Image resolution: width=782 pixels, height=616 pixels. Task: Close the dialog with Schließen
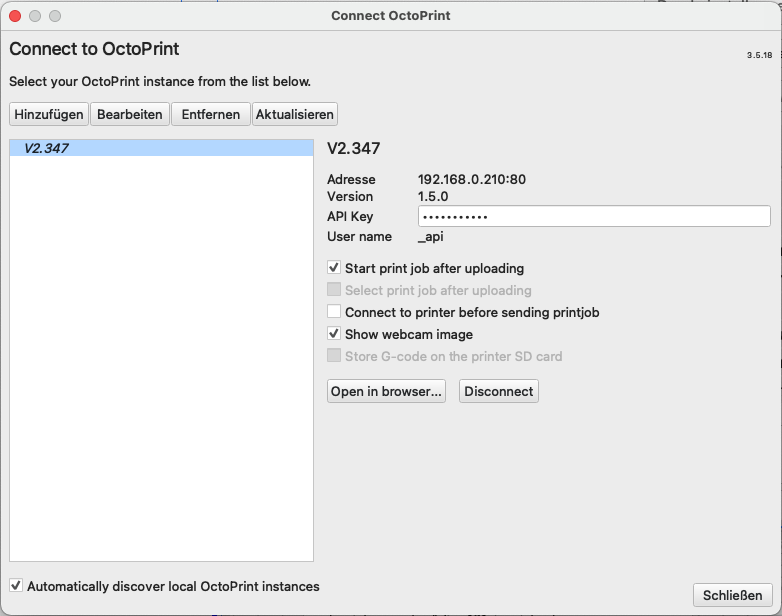732,595
